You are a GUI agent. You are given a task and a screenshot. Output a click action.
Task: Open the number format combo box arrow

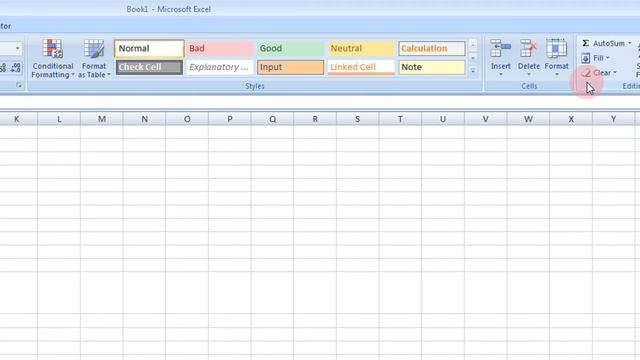(x=18, y=48)
